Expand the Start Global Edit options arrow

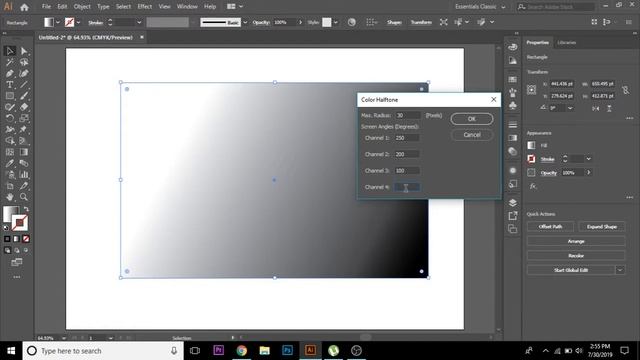(x=620, y=270)
